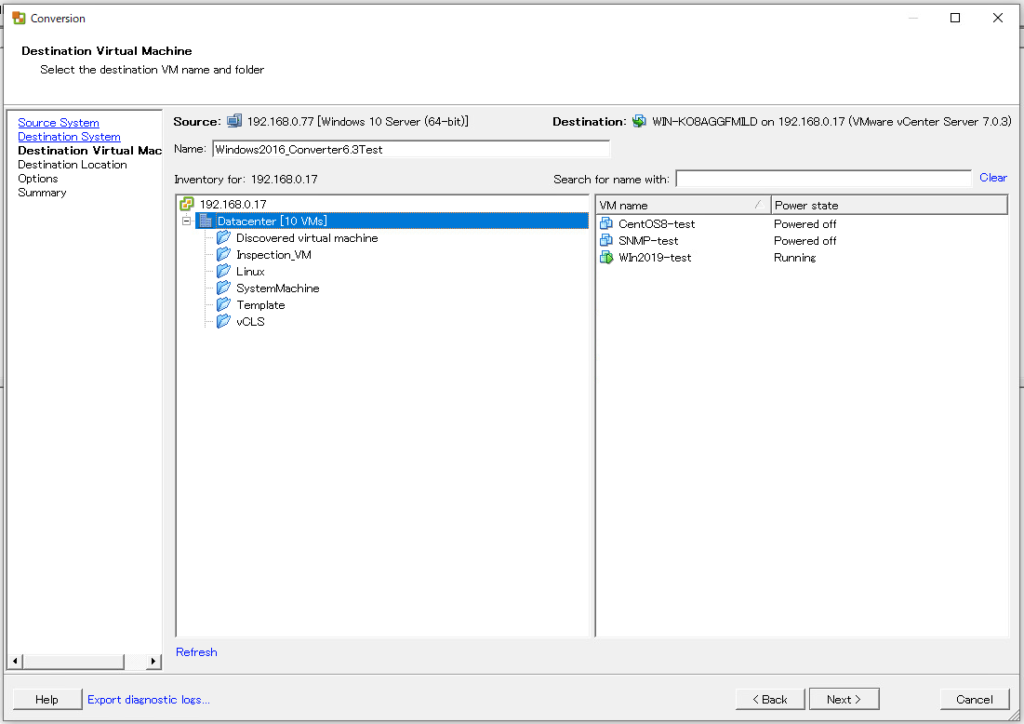Click the Inspection_VM folder icon

pos(223,254)
